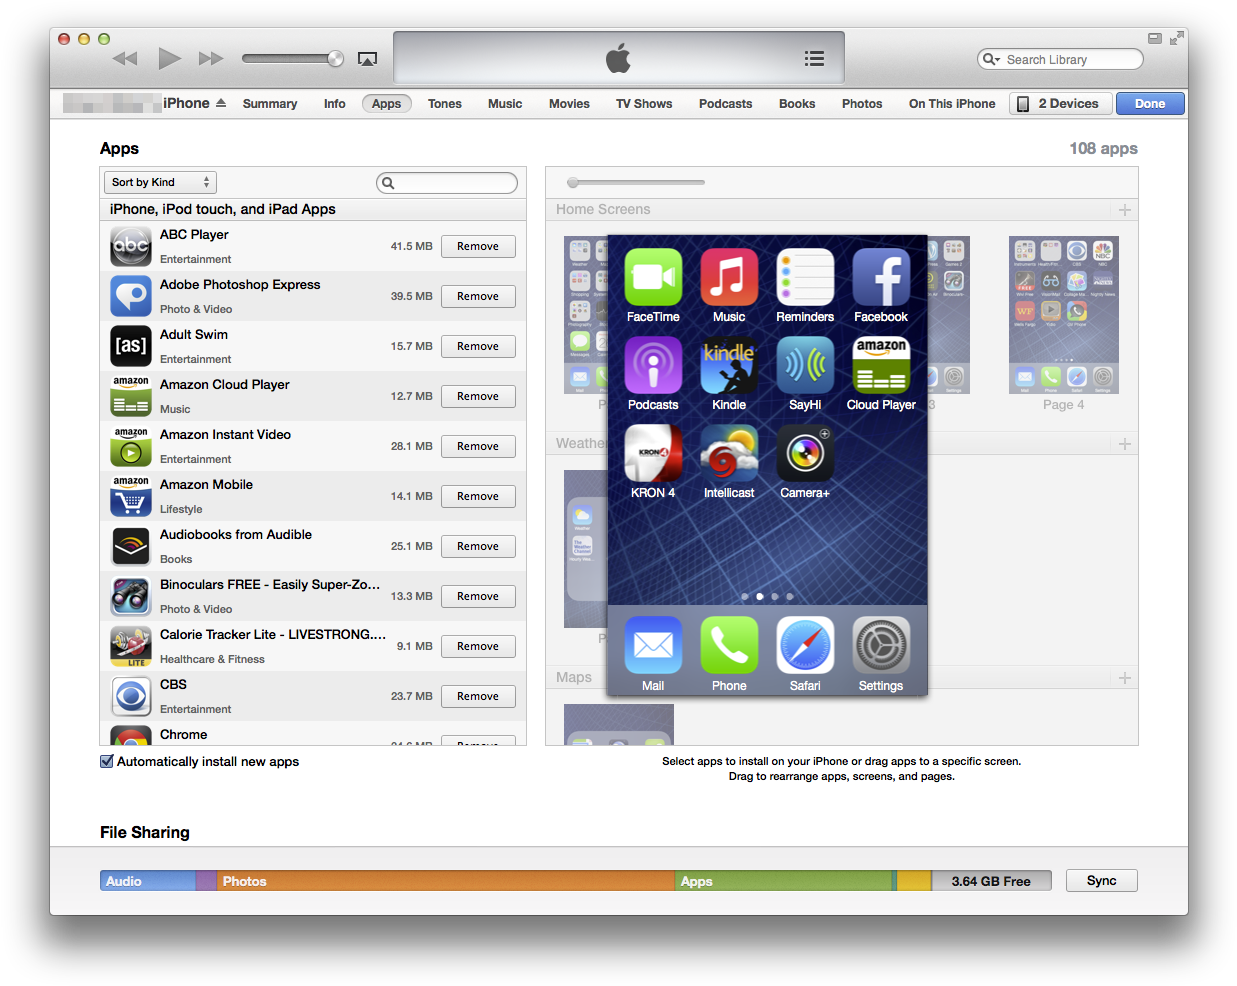Screen dimensions: 1237x986
Task: Open the On This iPhone tab
Action: pos(951,103)
